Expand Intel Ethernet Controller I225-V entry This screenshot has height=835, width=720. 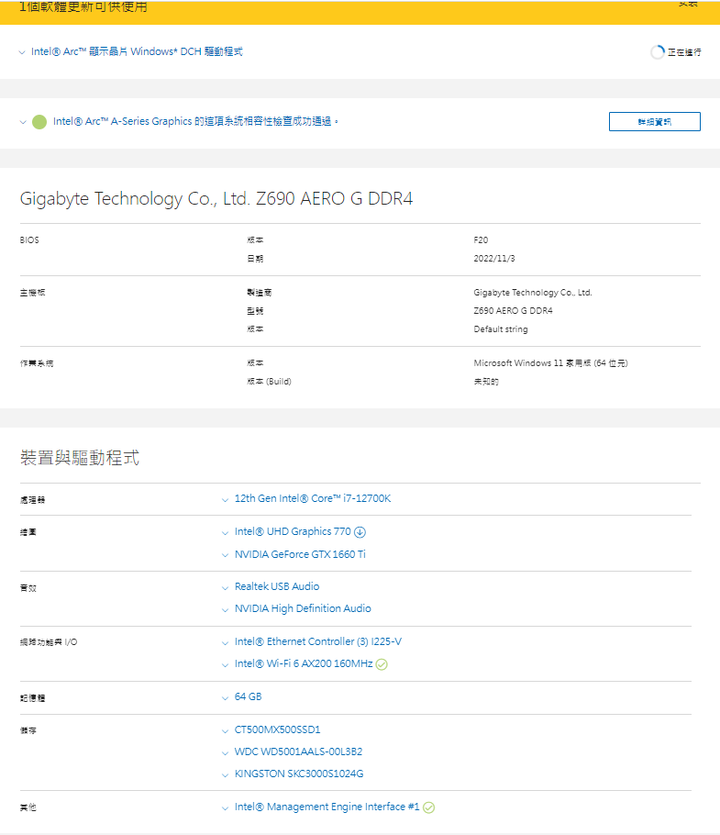(225, 643)
